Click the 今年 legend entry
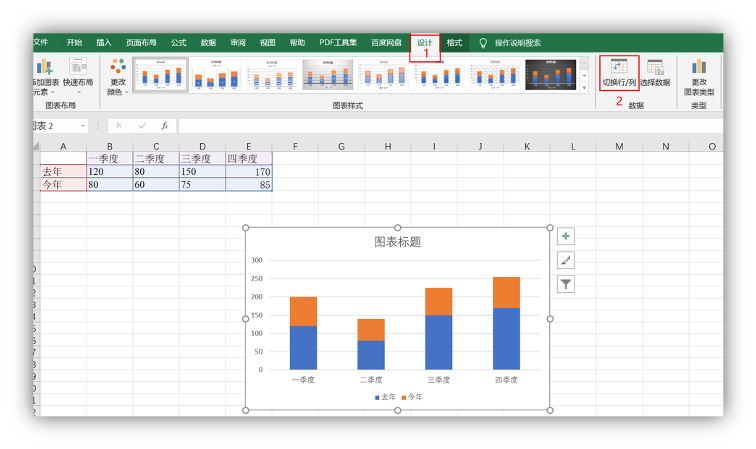 tap(412, 397)
